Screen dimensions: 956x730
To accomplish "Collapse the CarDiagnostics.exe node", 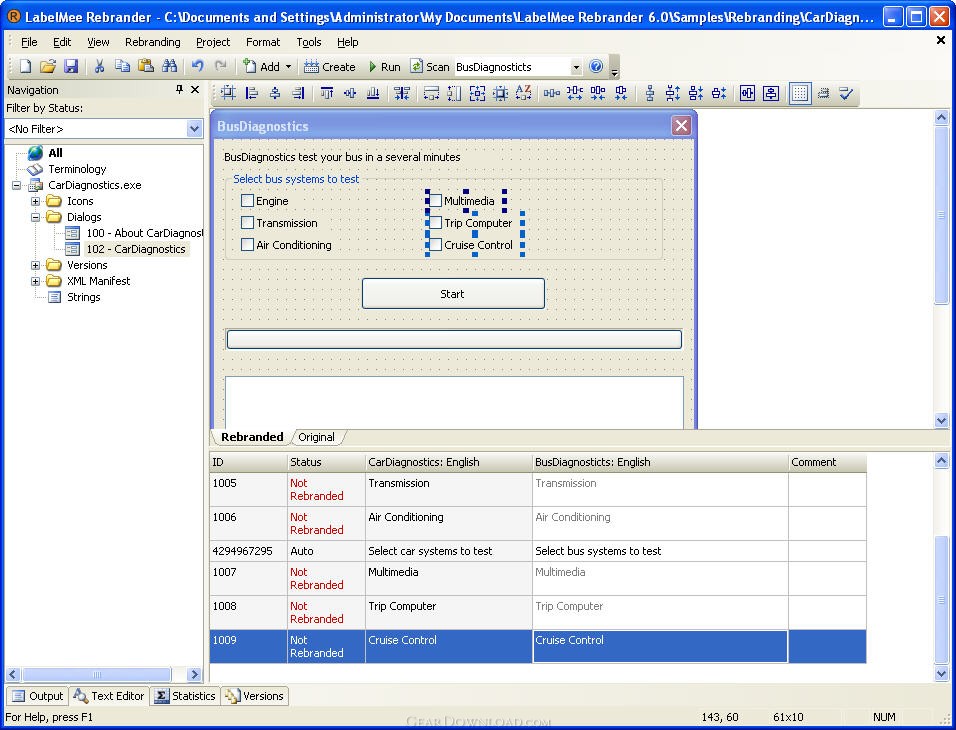I will 16,185.
